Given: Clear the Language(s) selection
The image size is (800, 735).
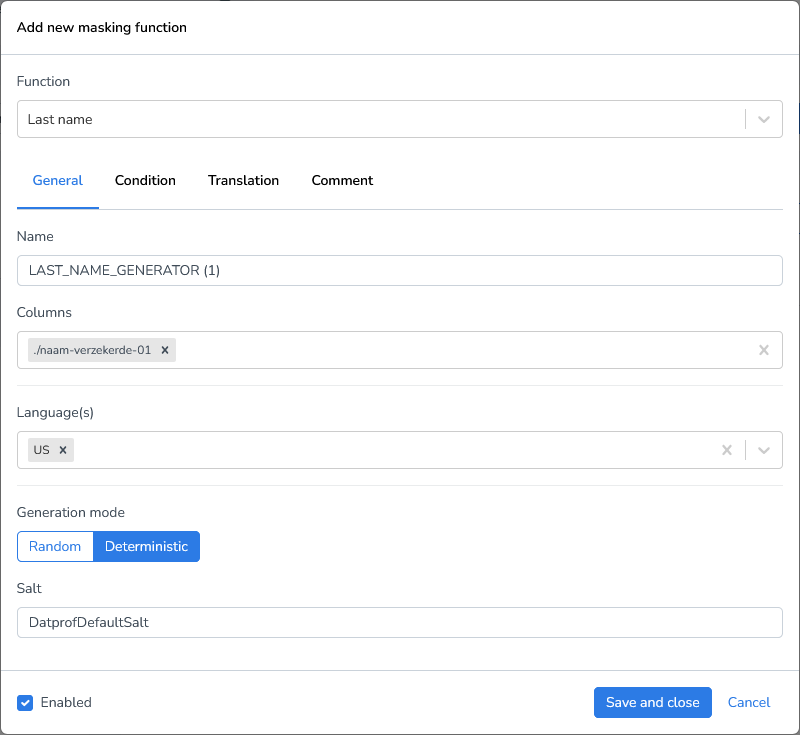Looking at the screenshot, I should [x=726, y=450].
